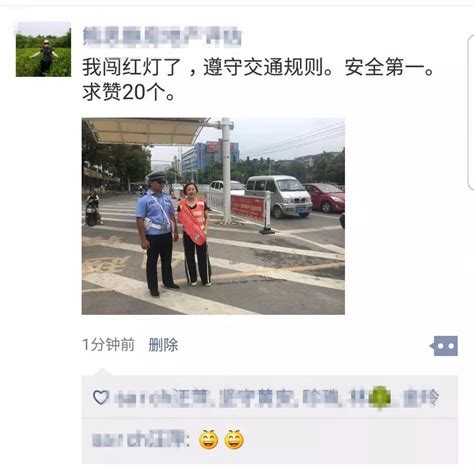
Task: Open the attached traffic police photo
Action: (x=213, y=216)
